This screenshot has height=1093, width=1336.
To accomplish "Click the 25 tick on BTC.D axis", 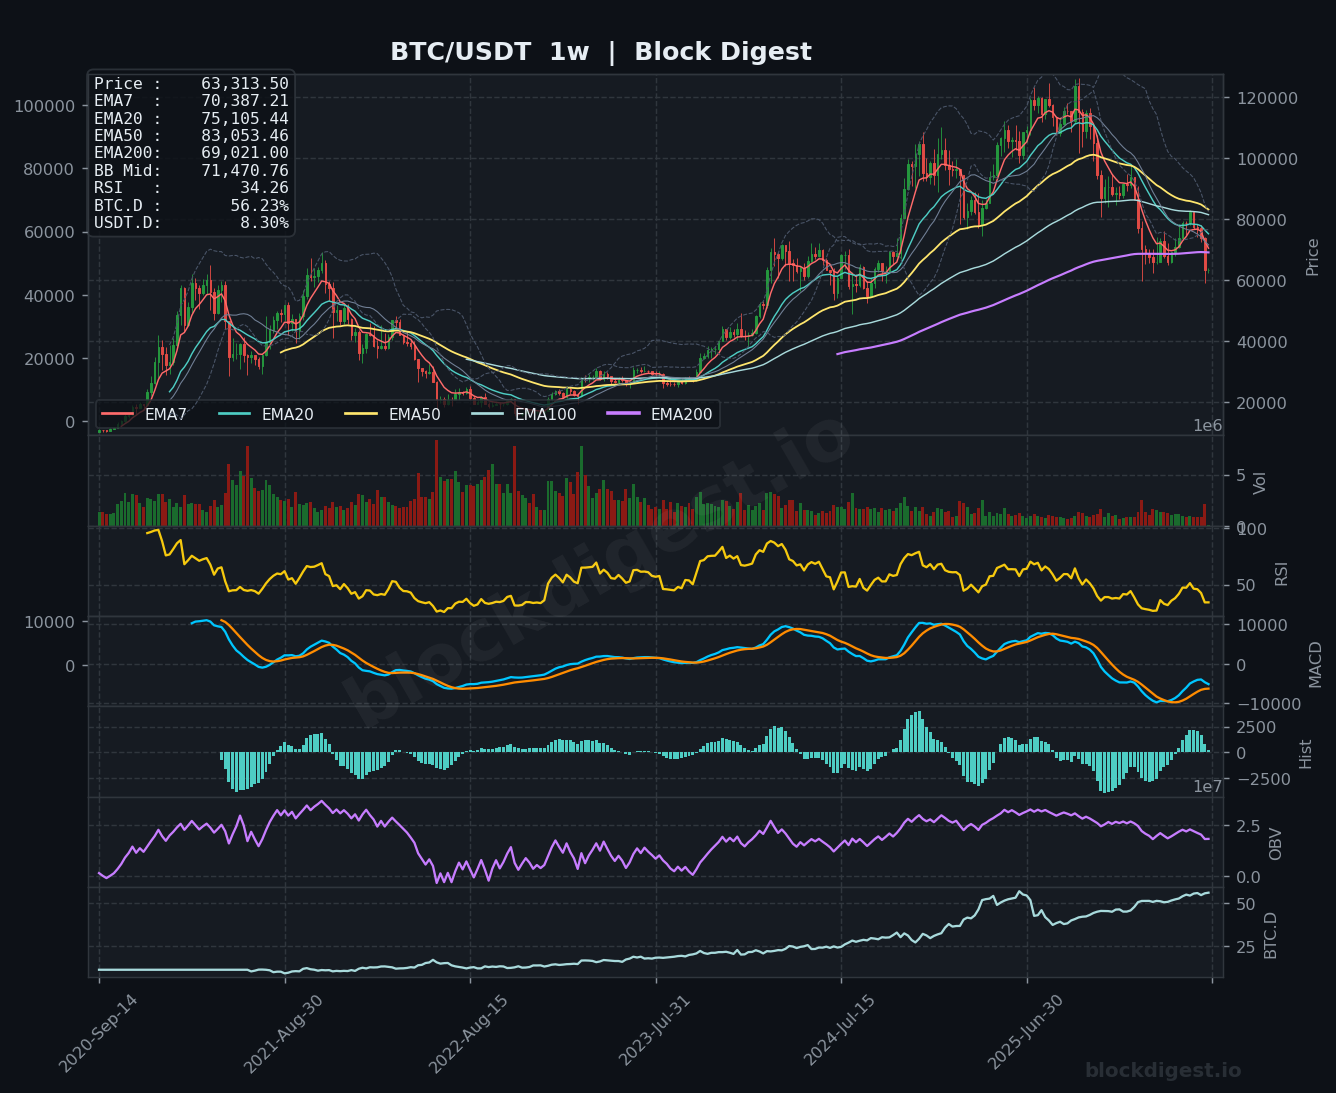I will [1247, 946].
